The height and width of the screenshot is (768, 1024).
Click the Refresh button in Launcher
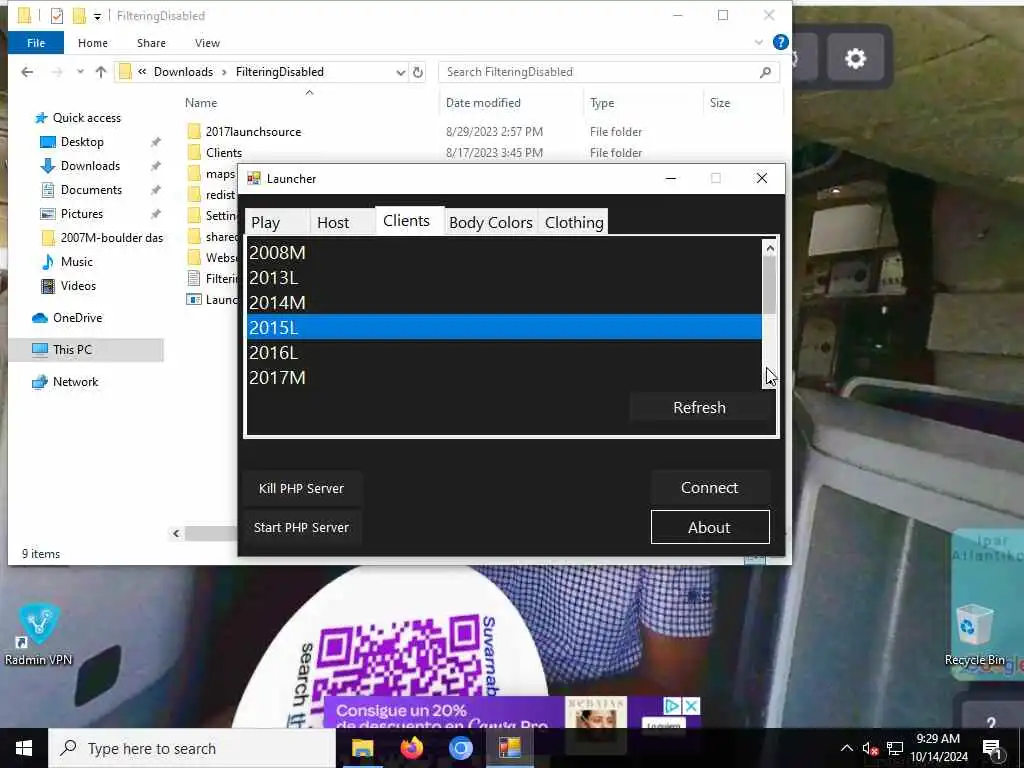[x=699, y=408]
